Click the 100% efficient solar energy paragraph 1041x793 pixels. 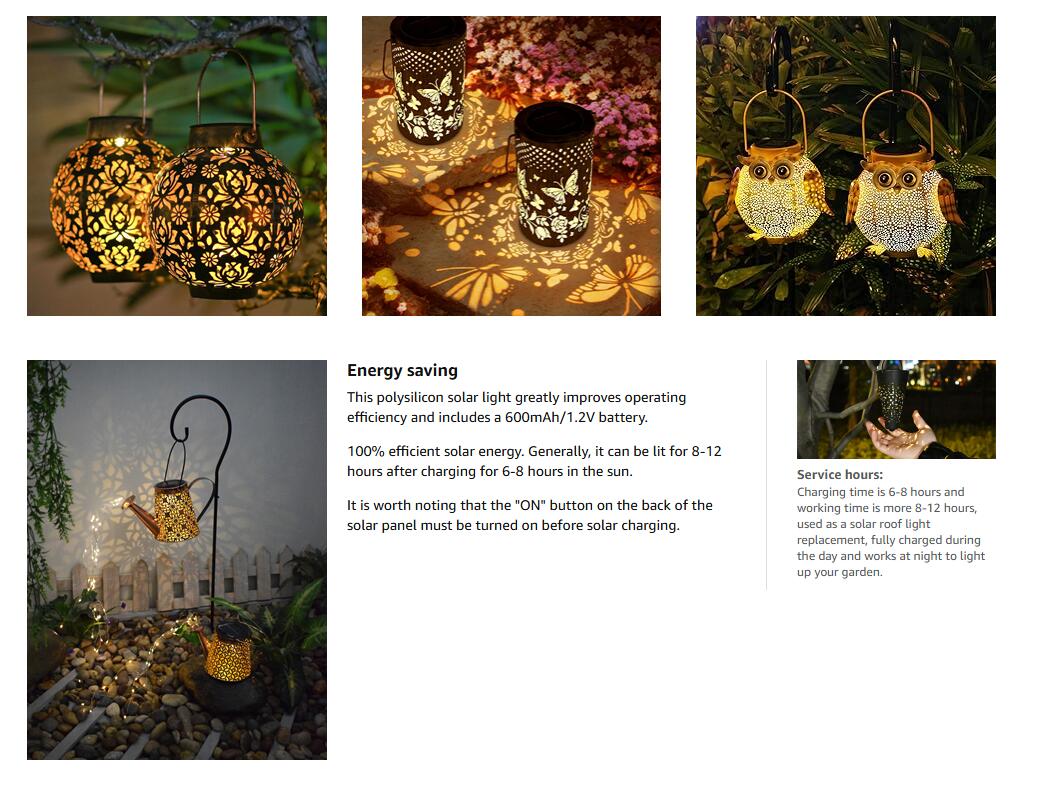[534, 461]
